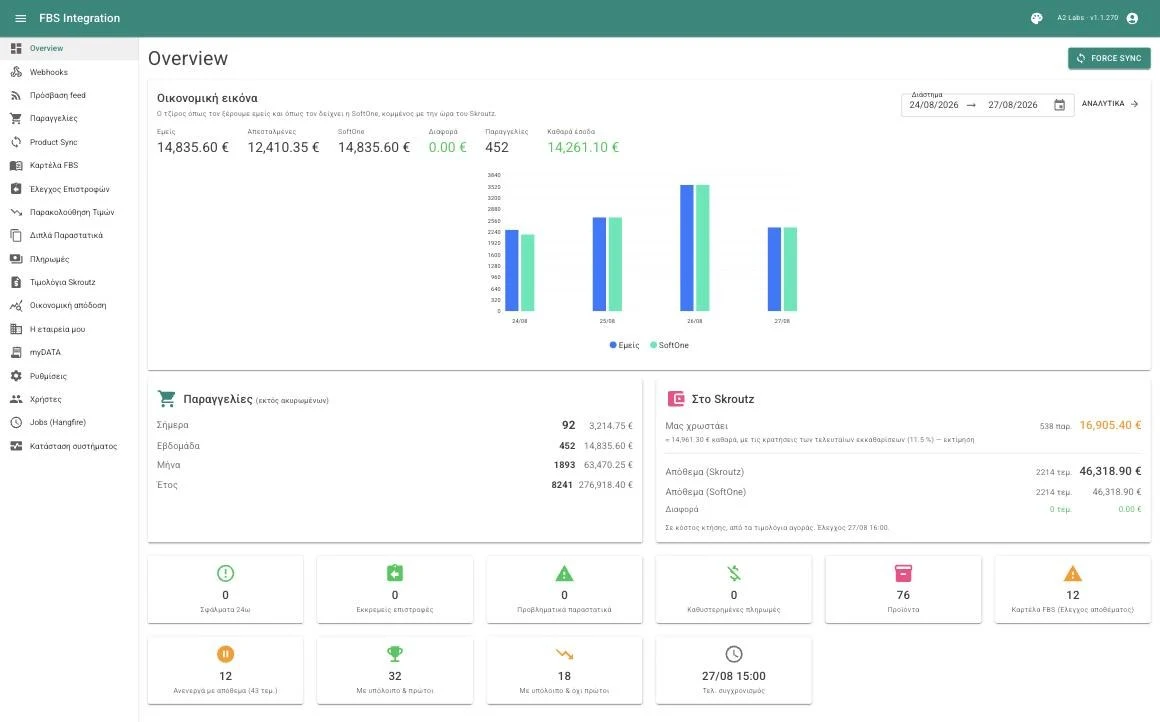Open the calendar date picker icon
This screenshot has height=722, width=1160.
[x=1059, y=105]
